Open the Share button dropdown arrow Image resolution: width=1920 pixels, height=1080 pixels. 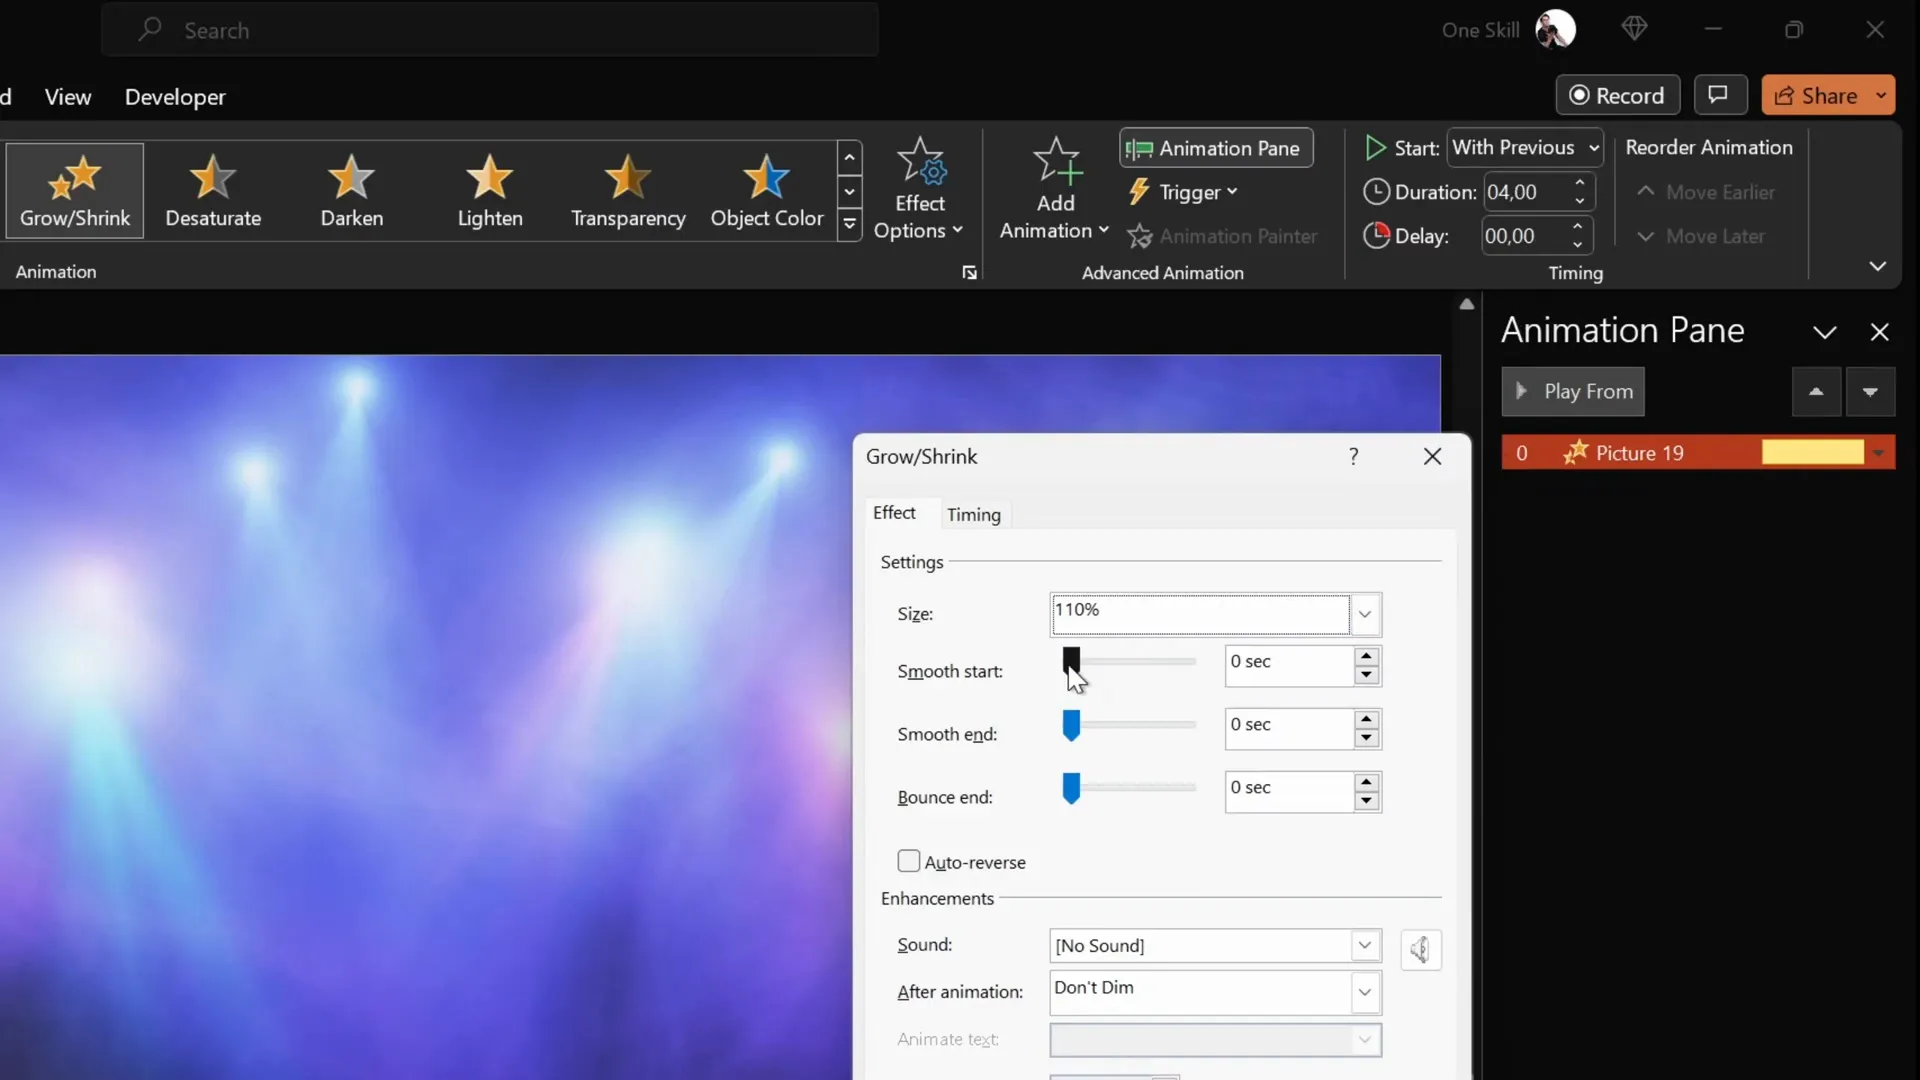click(x=1882, y=95)
